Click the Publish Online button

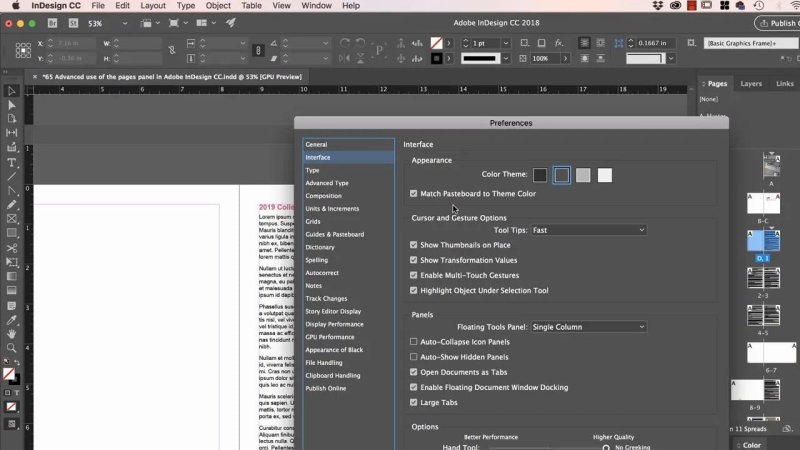[777, 23]
